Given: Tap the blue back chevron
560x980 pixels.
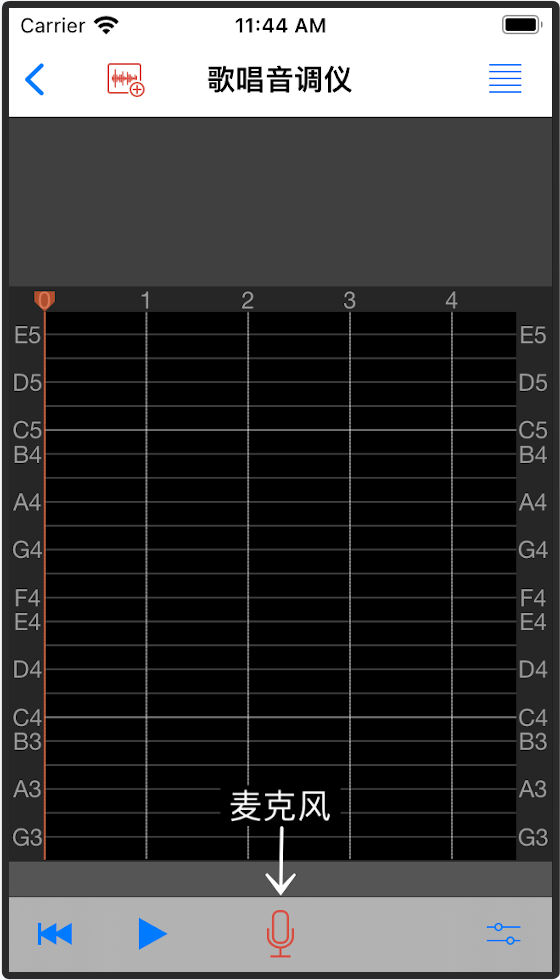Looking at the screenshot, I should pyautogui.click(x=34, y=79).
